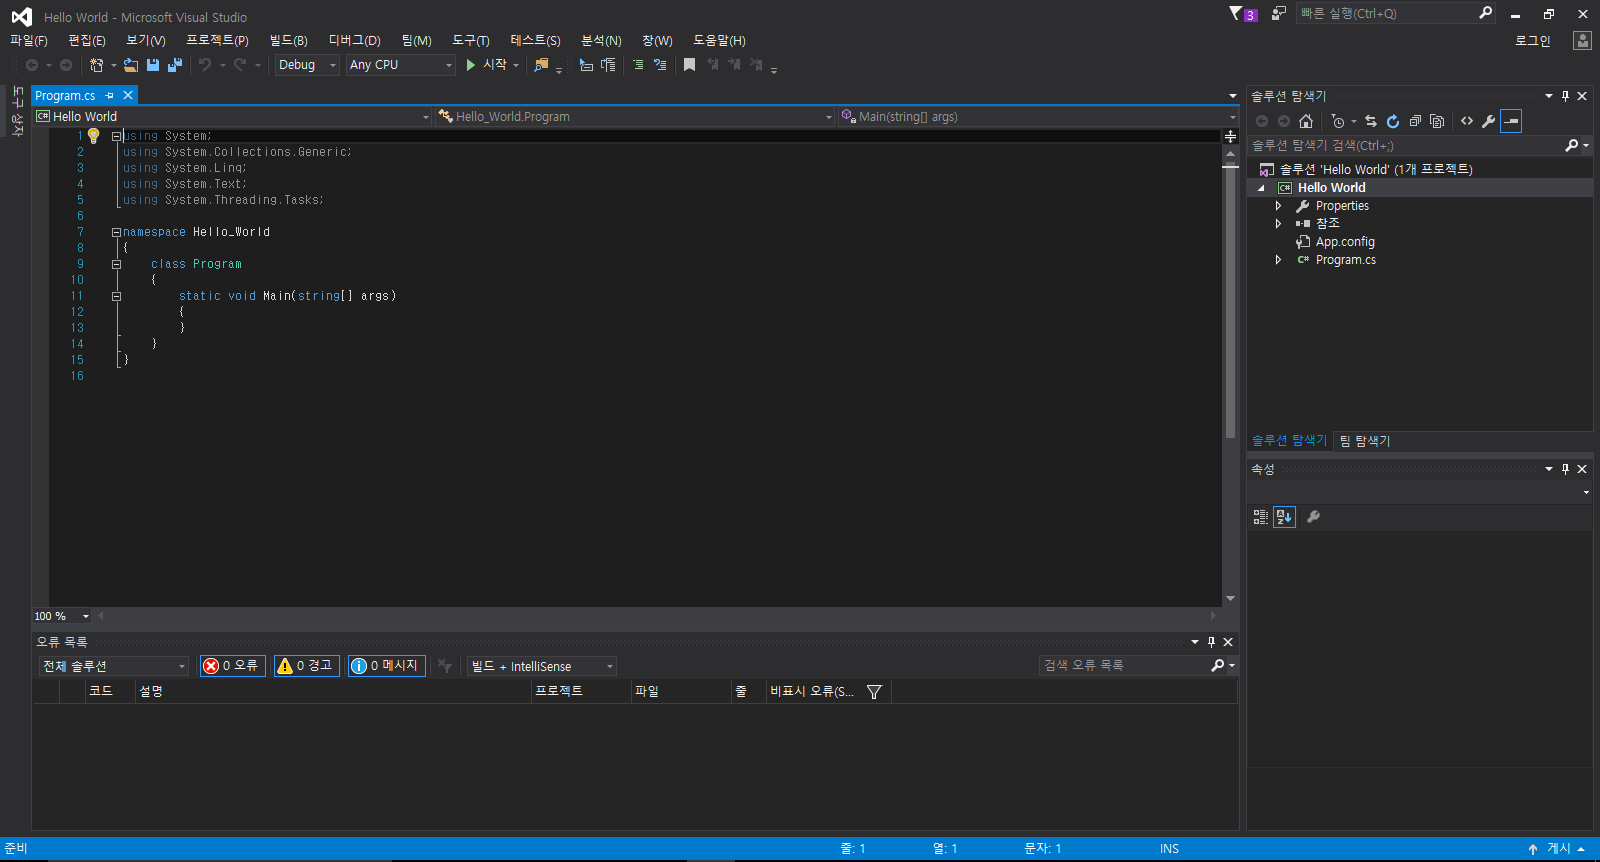1600x862 pixels.
Task: Toggle the 0 메시지 messages filter
Action: [x=386, y=666]
